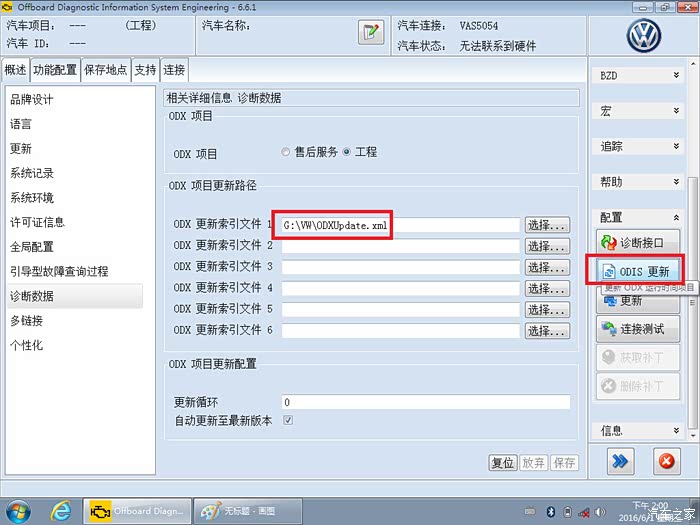Click 选择... for ODX 更新索引文件 6

click(547, 331)
